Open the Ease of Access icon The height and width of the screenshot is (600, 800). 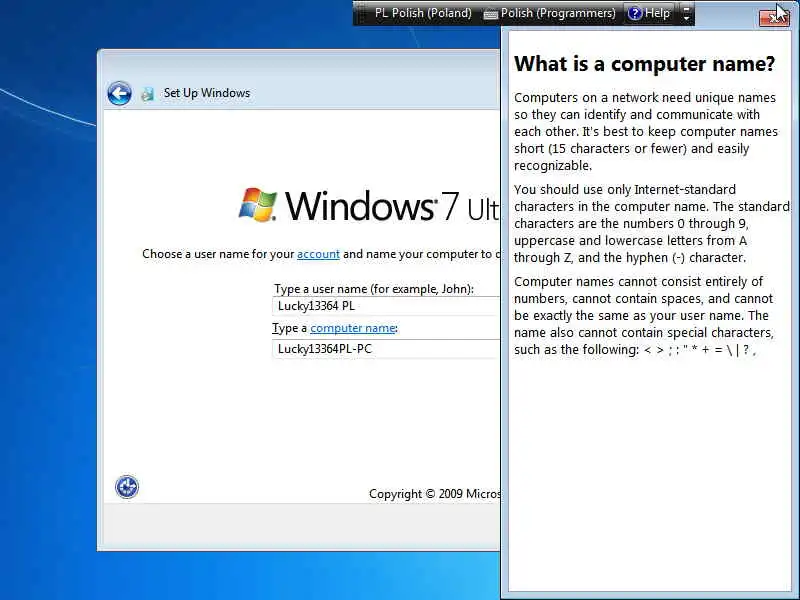127,486
